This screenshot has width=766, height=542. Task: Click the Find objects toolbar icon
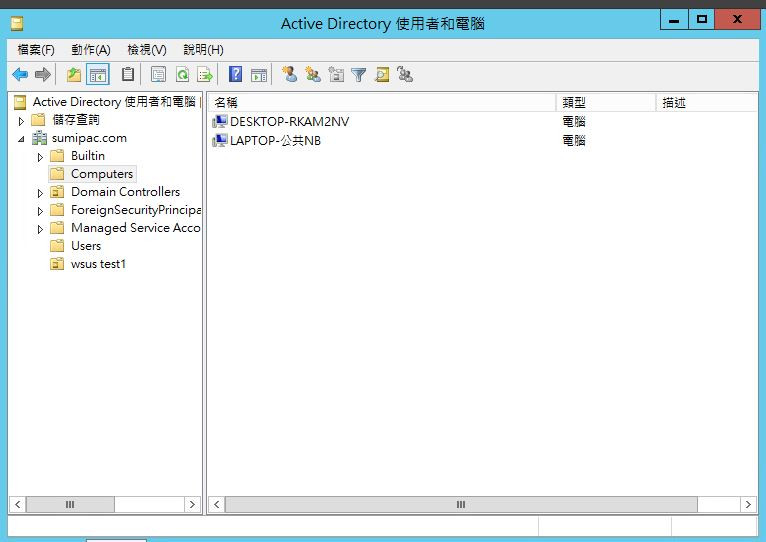[382, 75]
